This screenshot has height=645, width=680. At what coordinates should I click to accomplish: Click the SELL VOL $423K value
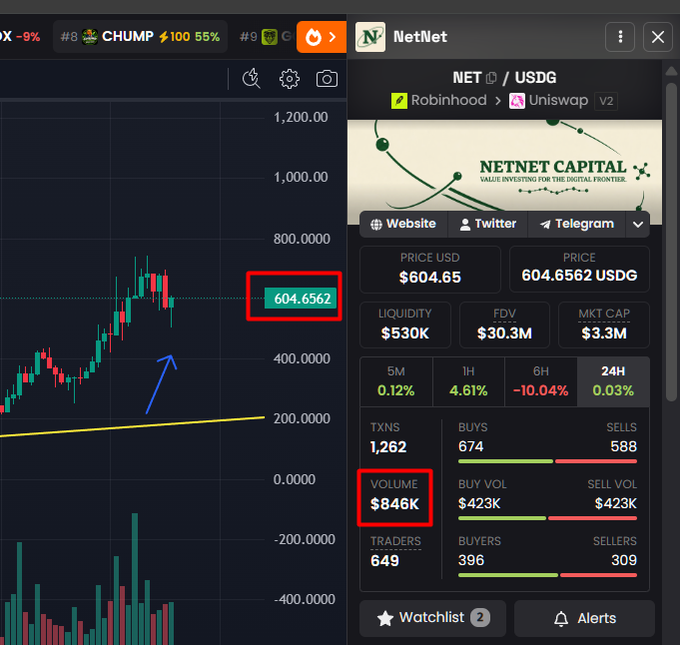pos(615,503)
